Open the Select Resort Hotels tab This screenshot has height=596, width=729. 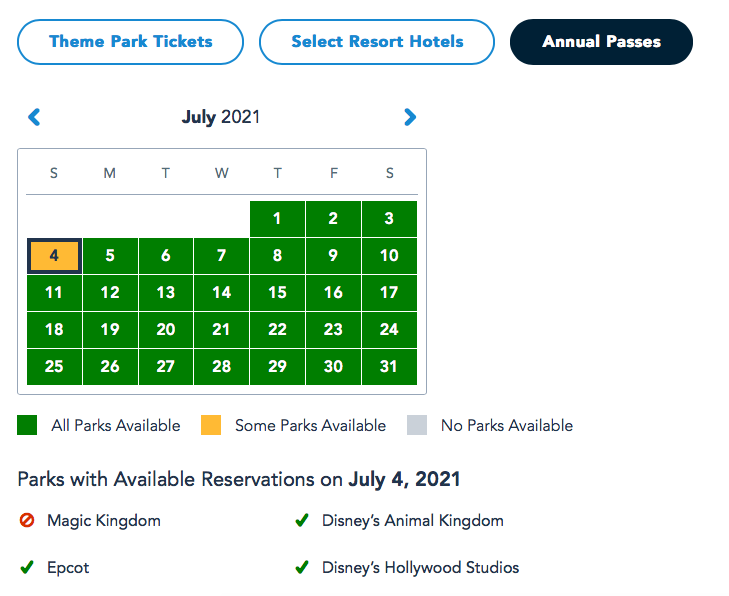377,42
